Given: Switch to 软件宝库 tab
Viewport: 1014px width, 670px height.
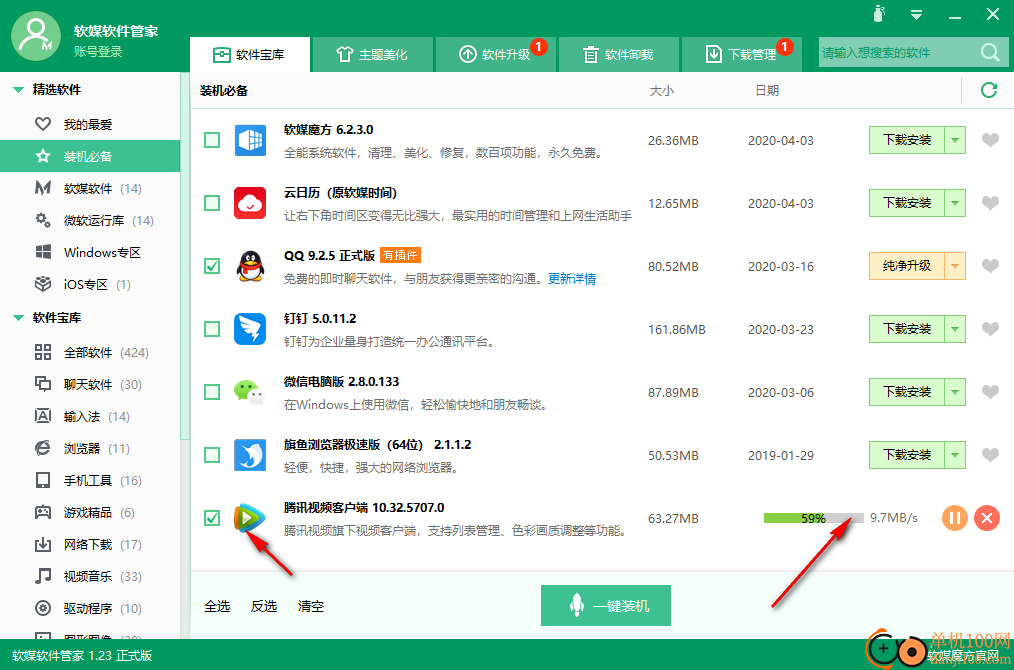Looking at the screenshot, I should pos(250,54).
